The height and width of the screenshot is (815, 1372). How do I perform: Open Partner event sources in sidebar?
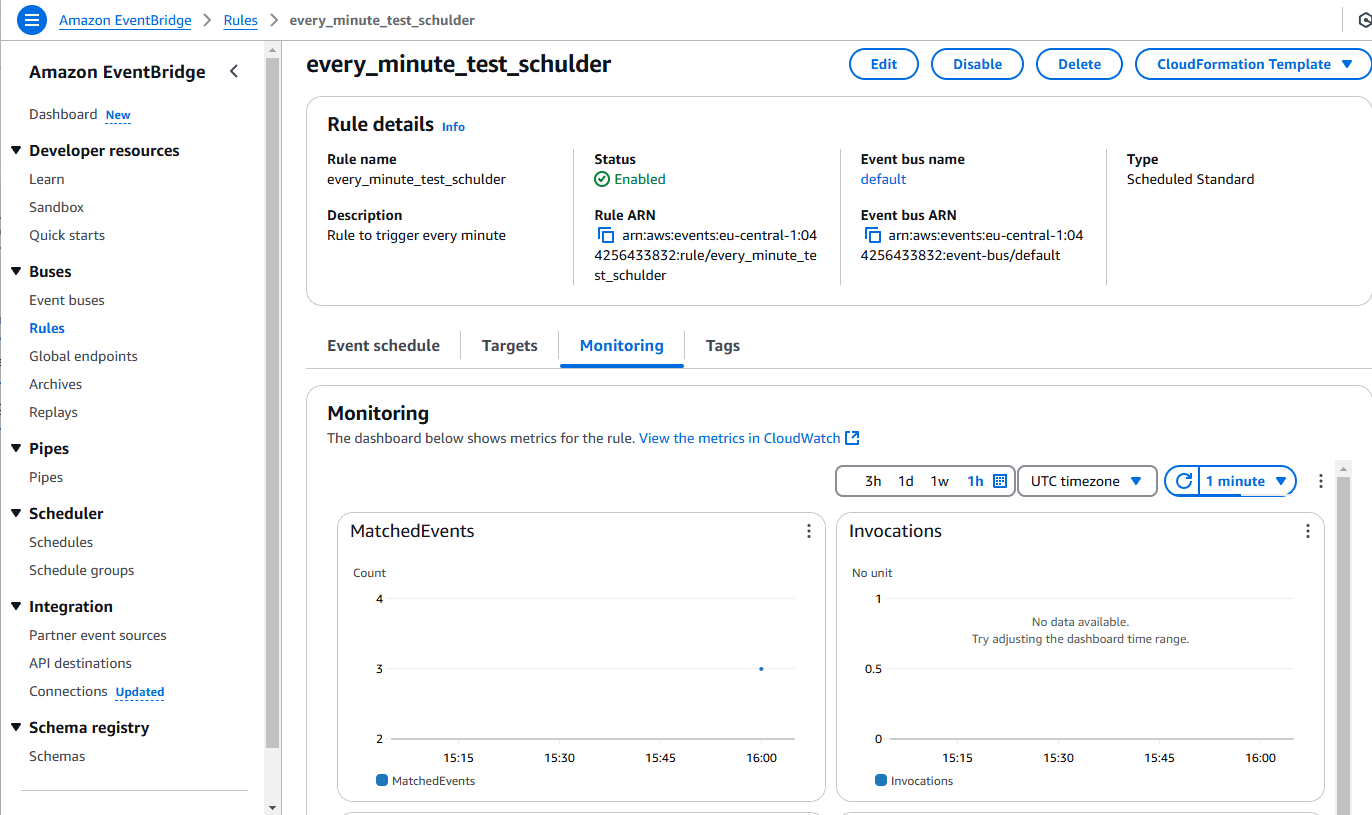coord(98,635)
